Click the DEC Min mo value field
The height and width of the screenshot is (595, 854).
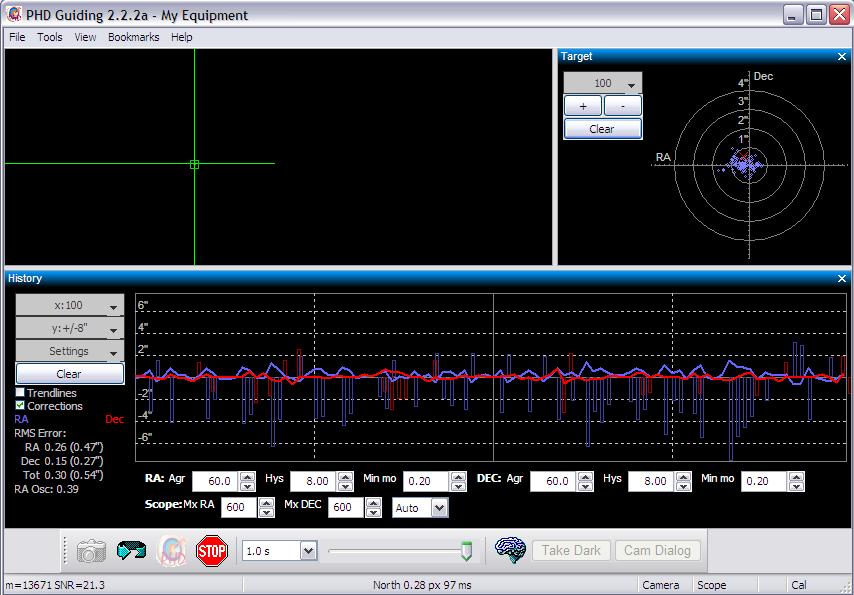(765, 481)
